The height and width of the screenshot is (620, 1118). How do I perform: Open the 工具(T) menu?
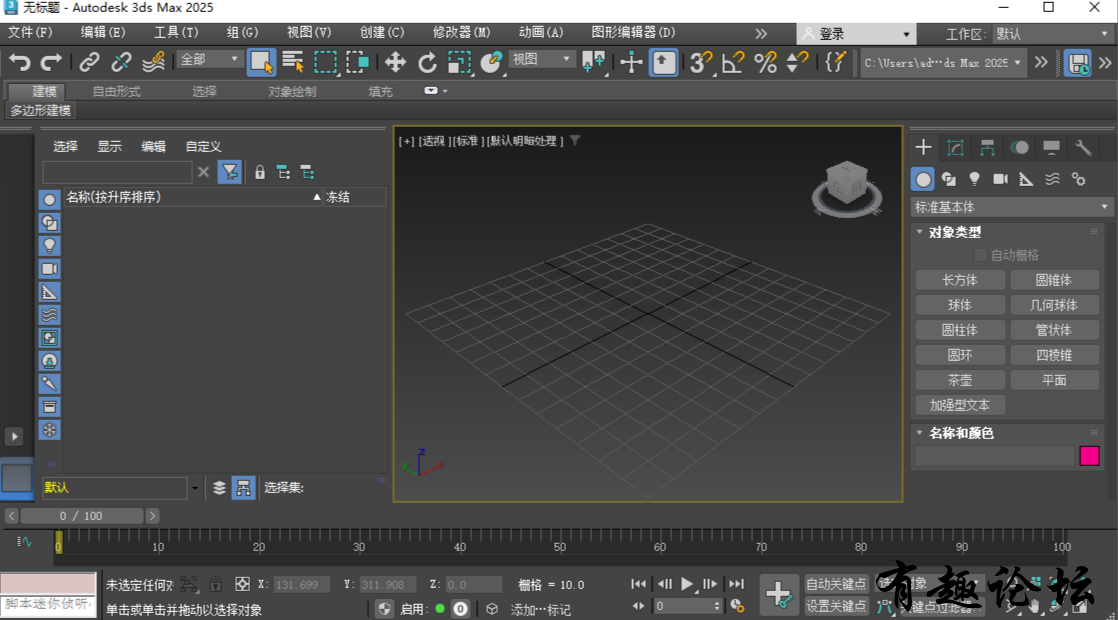point(176,32)
